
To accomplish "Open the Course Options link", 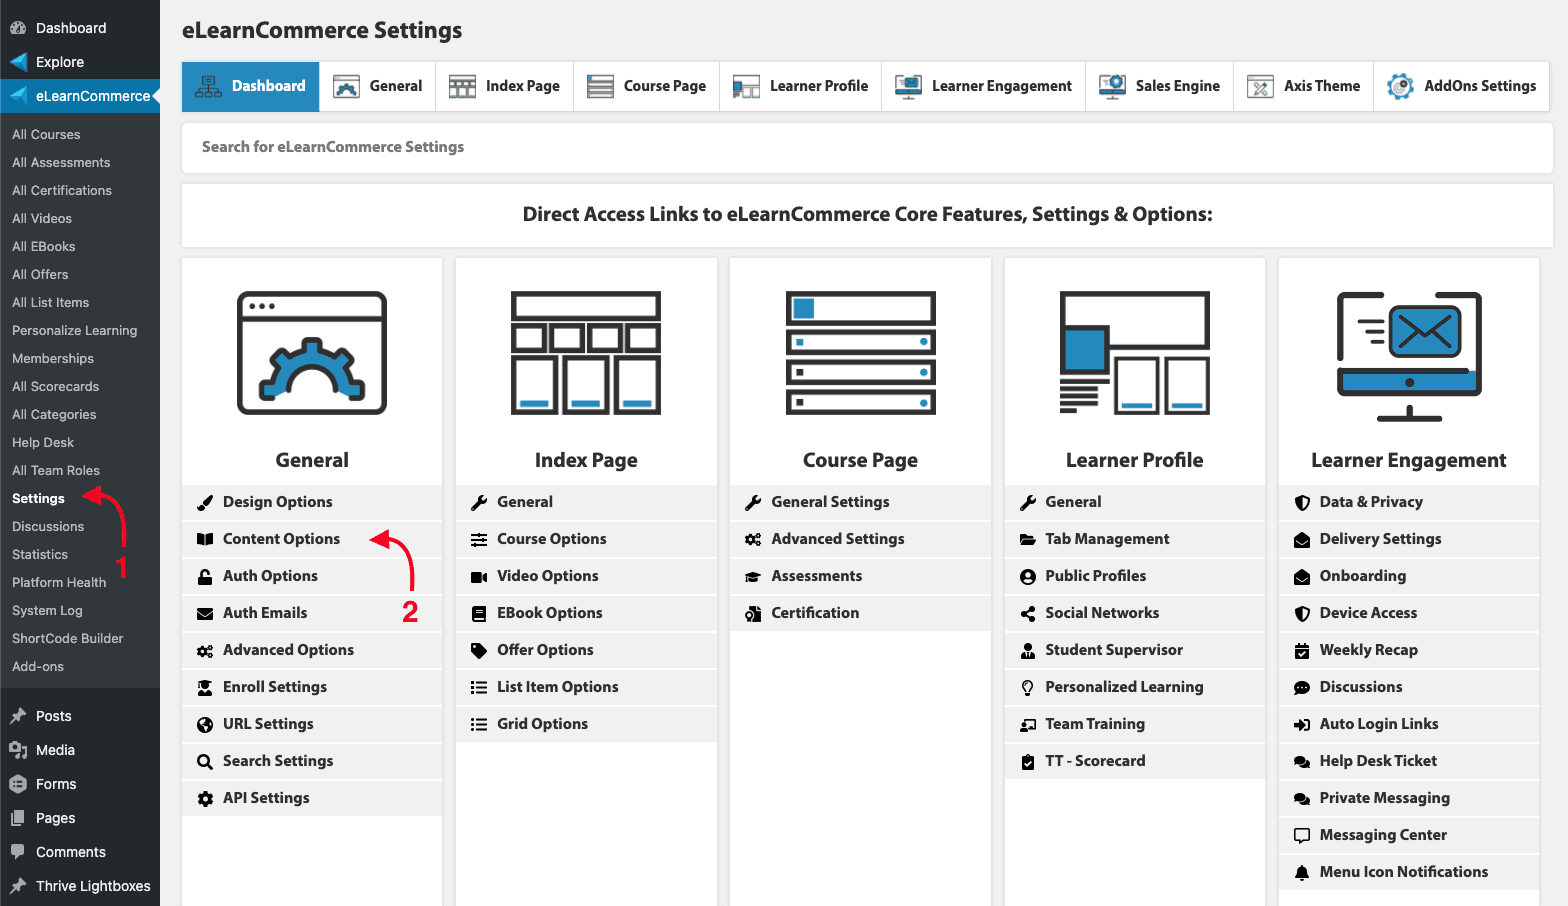I will pos(552,539).
